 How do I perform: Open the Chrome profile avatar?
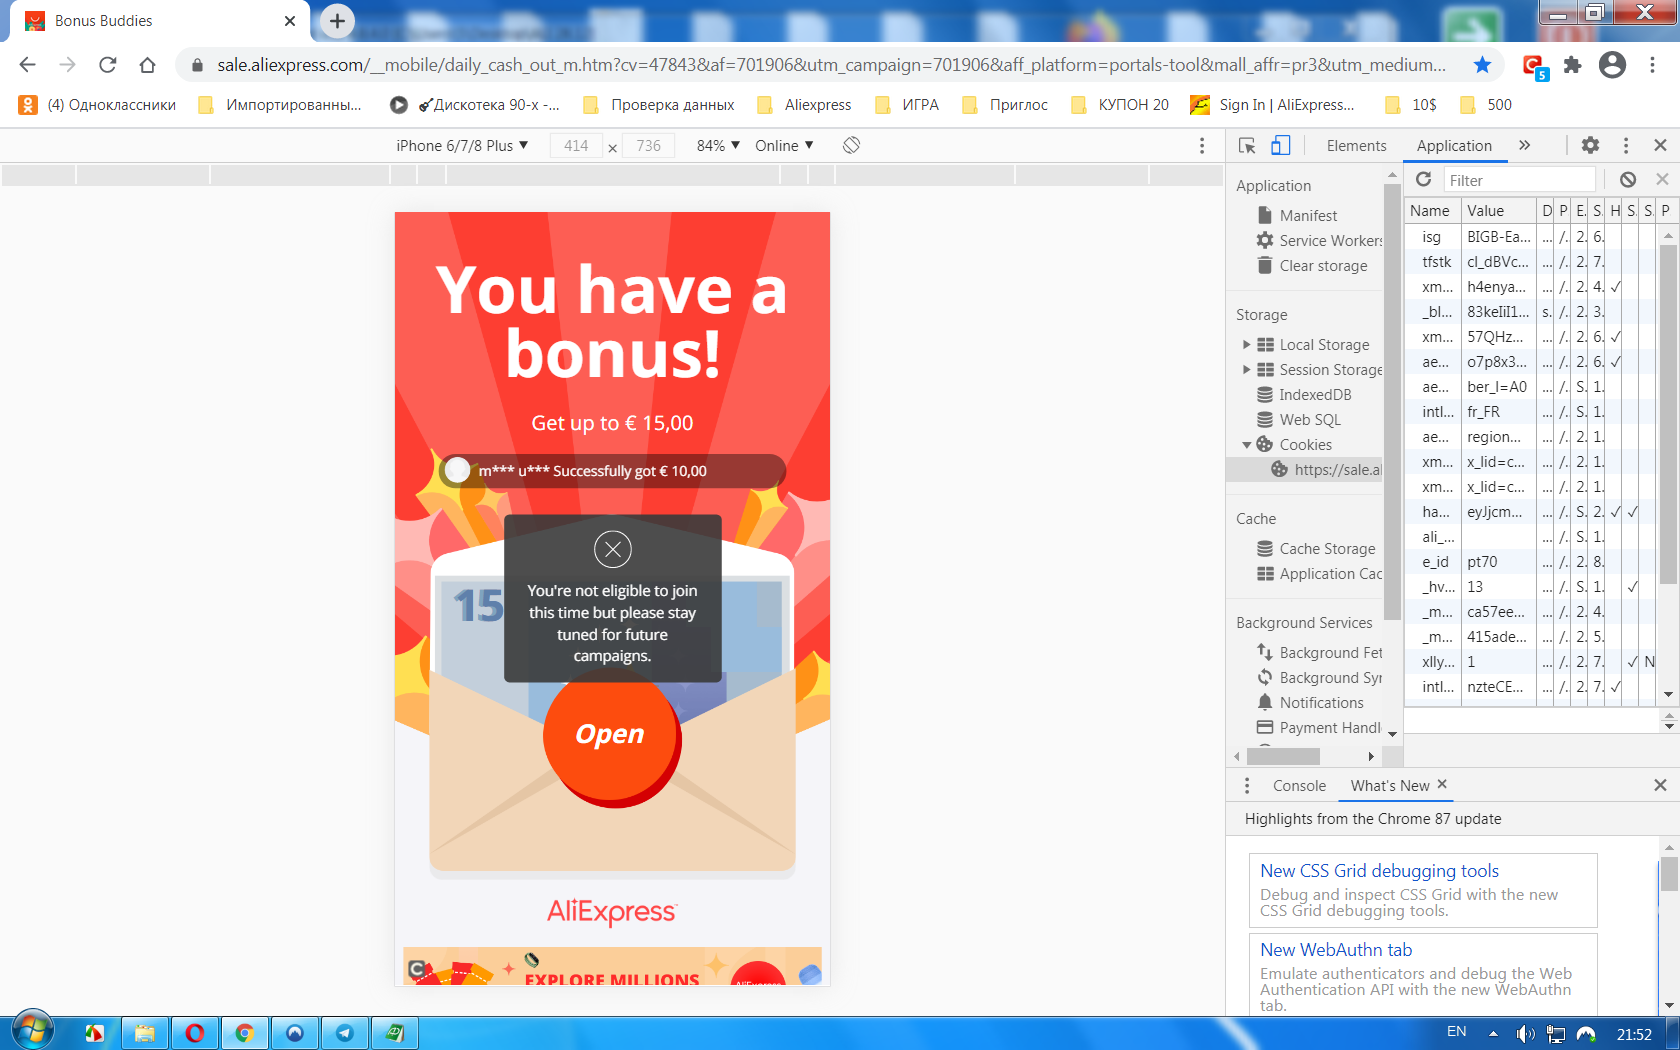(1612, 65)
